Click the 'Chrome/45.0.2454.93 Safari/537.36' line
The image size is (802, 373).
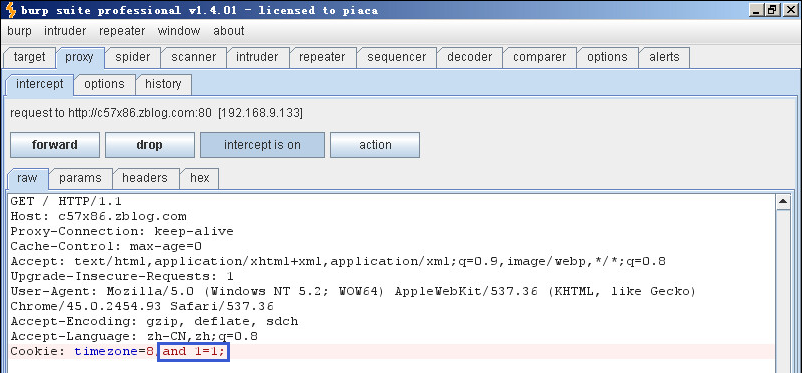(142, 306)
